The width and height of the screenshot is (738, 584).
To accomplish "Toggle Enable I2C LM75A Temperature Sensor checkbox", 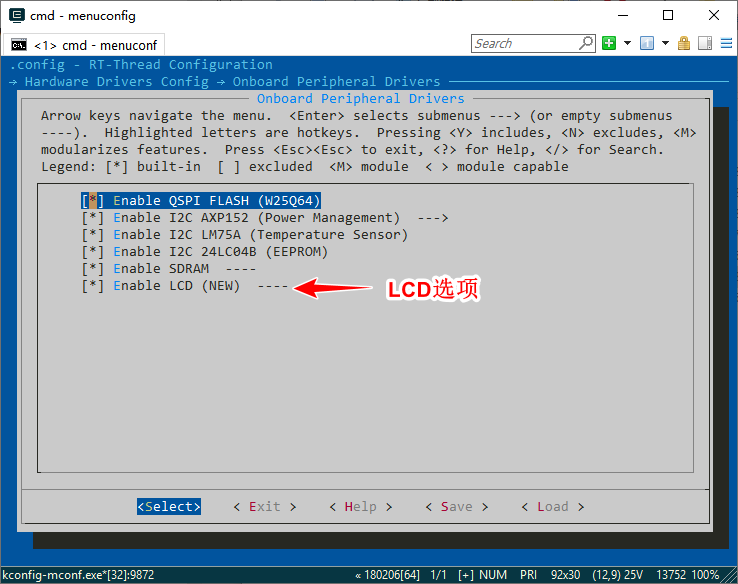I will pos(92,235).
